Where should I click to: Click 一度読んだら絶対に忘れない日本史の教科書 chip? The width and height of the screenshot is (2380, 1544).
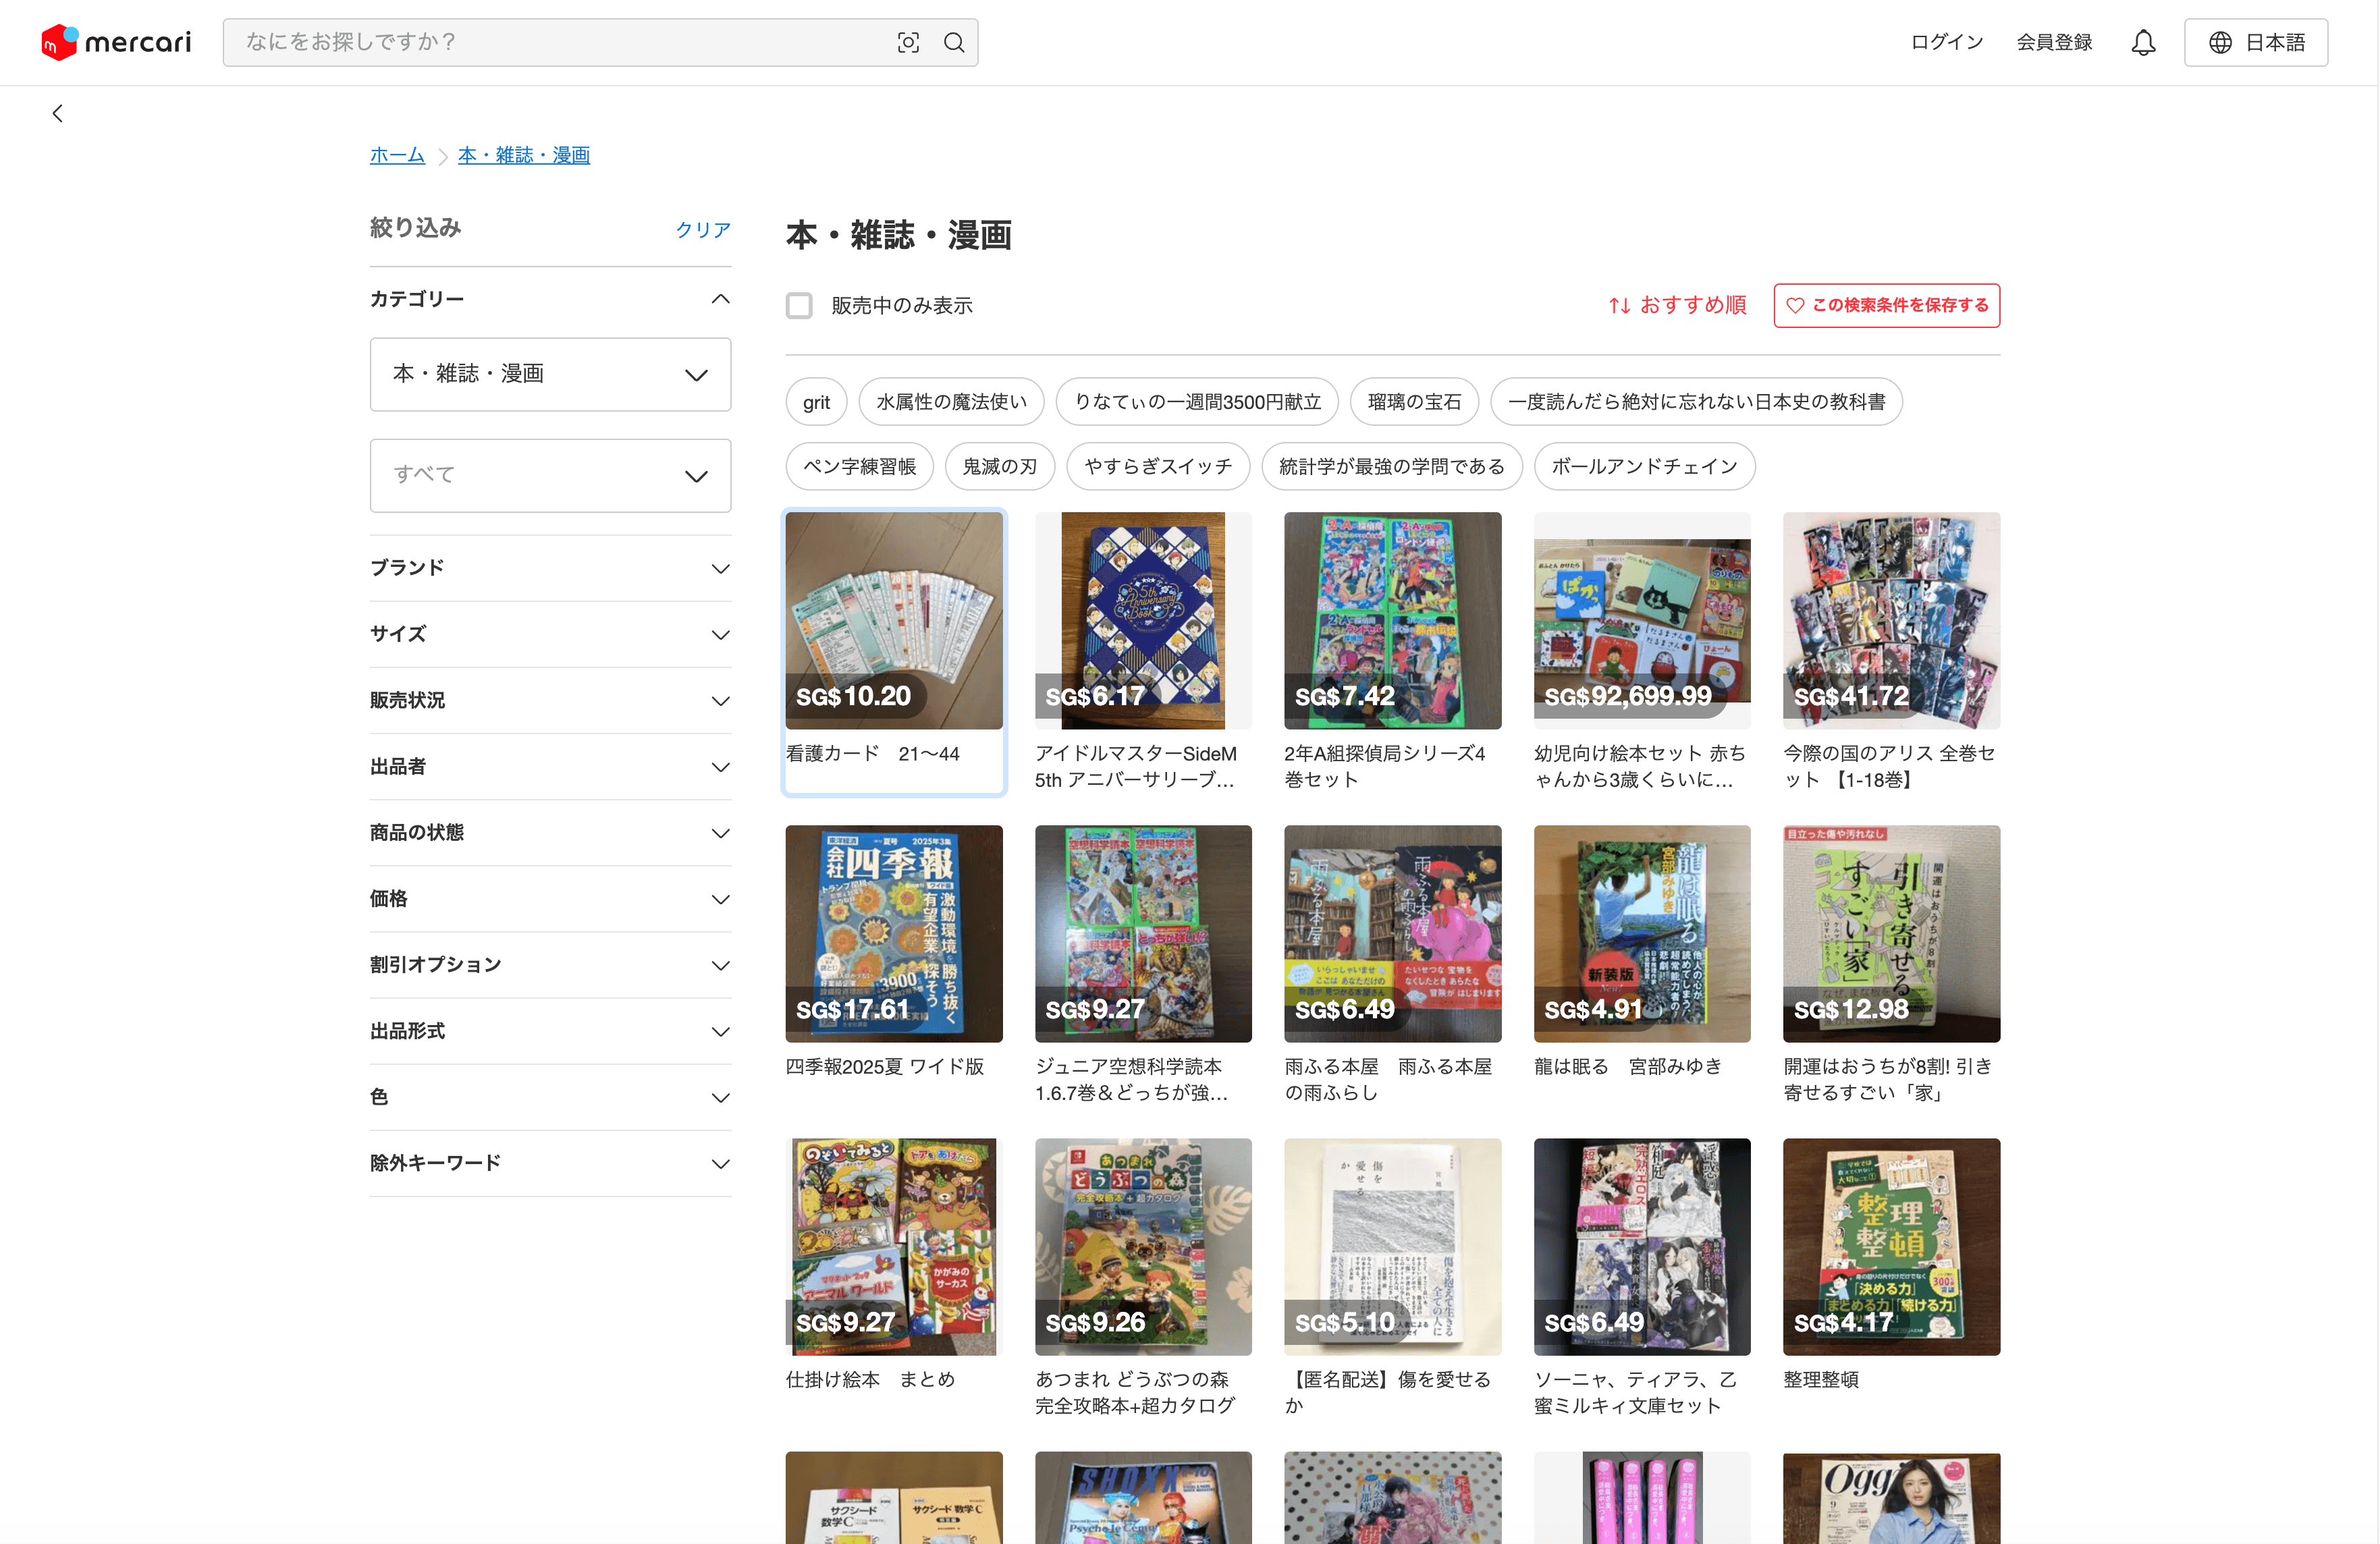1696,401
